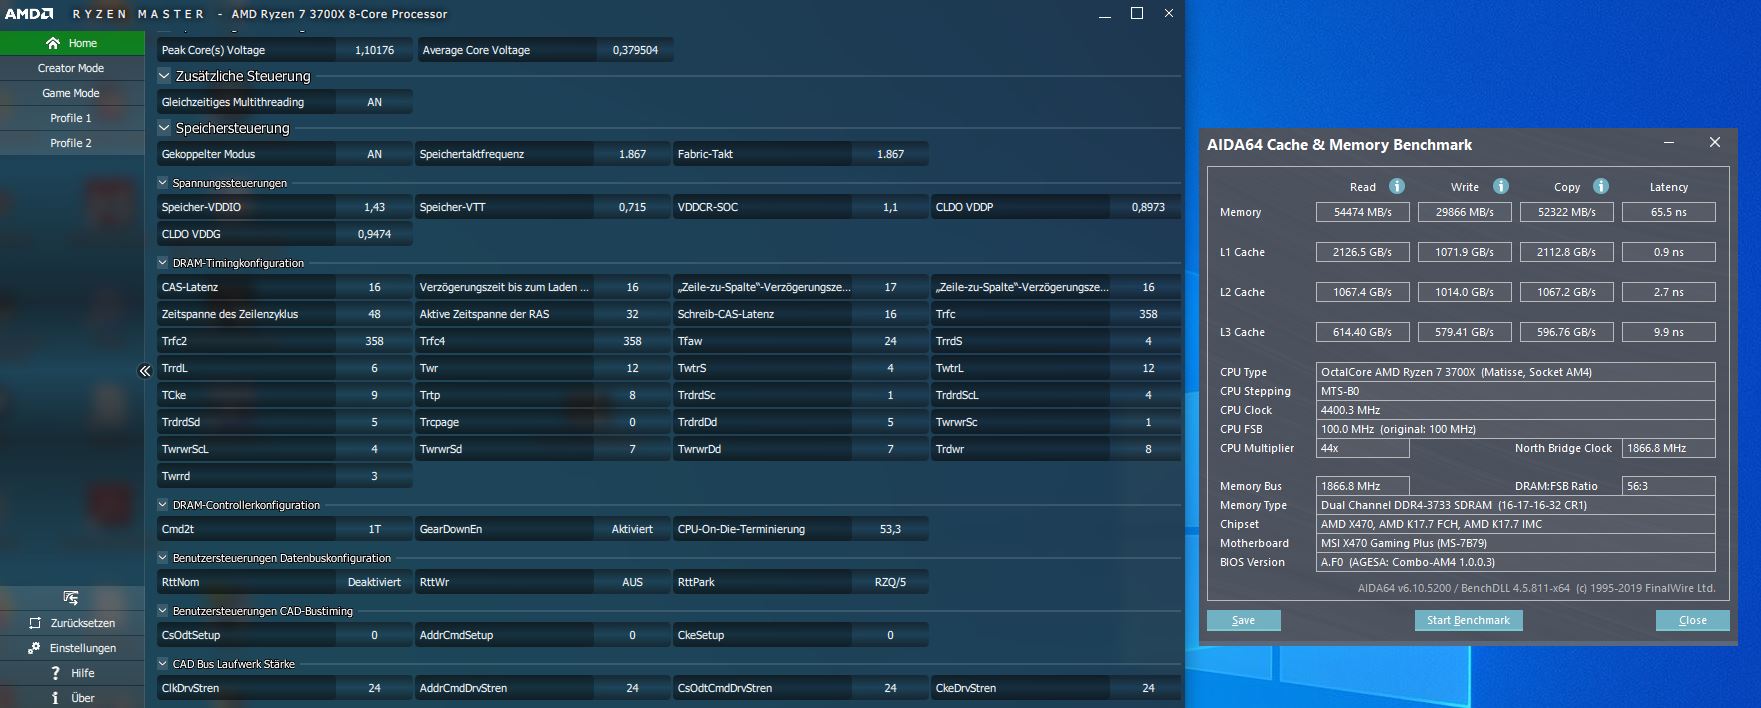Viewport: 1761px width, 708px height.
Task: Click the Speichertaktfrequenz 1.867 value
Action: pos(632,154)
